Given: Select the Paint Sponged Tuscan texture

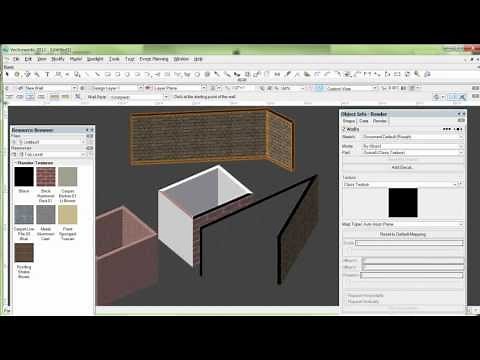Looking at the screenshot, I should [x=68, y=215].
